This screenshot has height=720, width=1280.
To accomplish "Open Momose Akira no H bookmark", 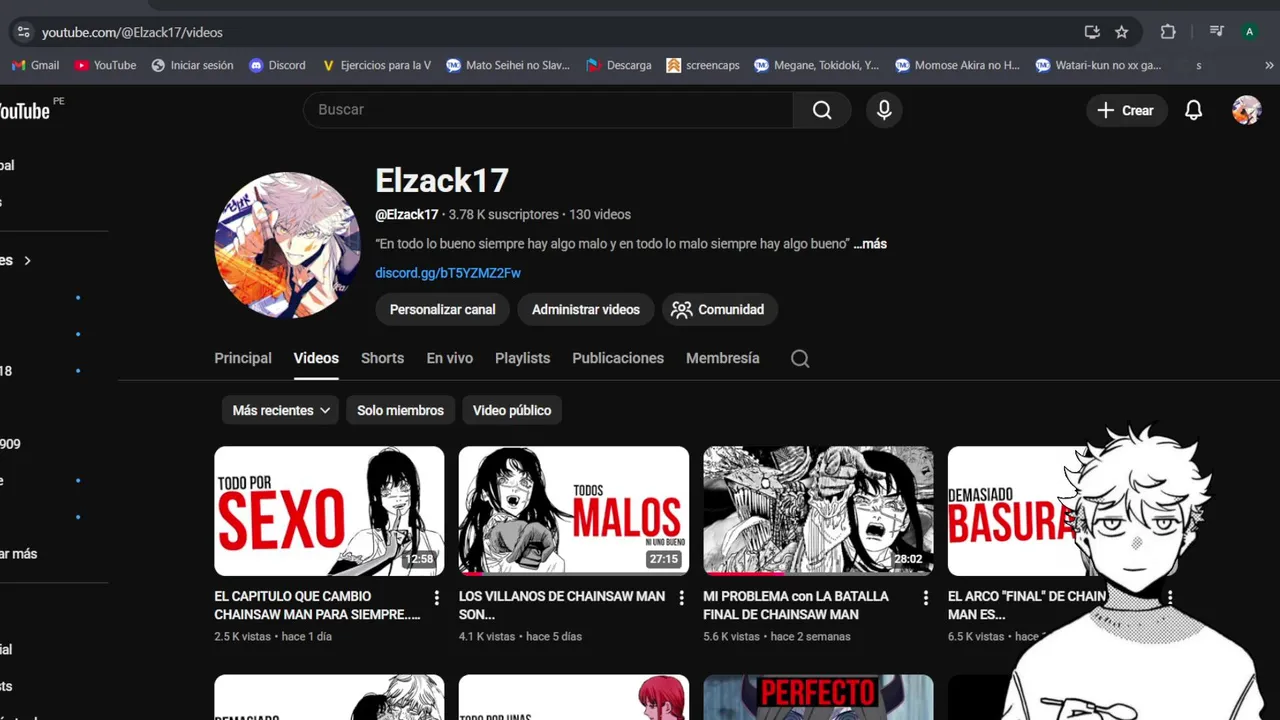I will [x=958, y=65].
